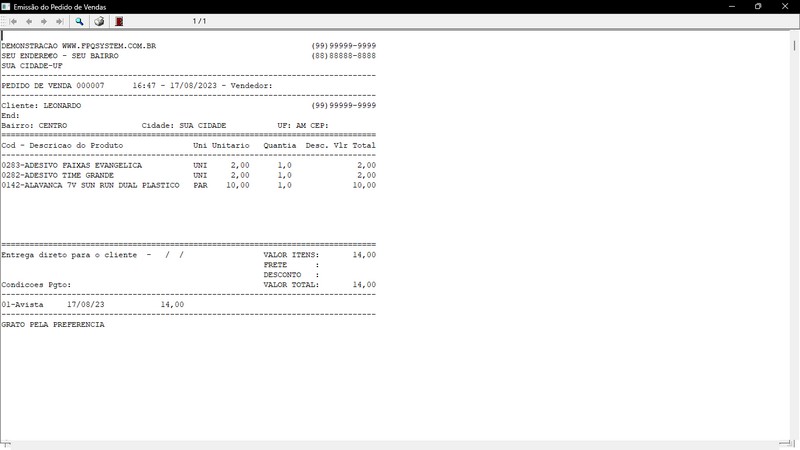Click Cidade: SUA CIDADE text
The image size is (800, 450).
184,126
